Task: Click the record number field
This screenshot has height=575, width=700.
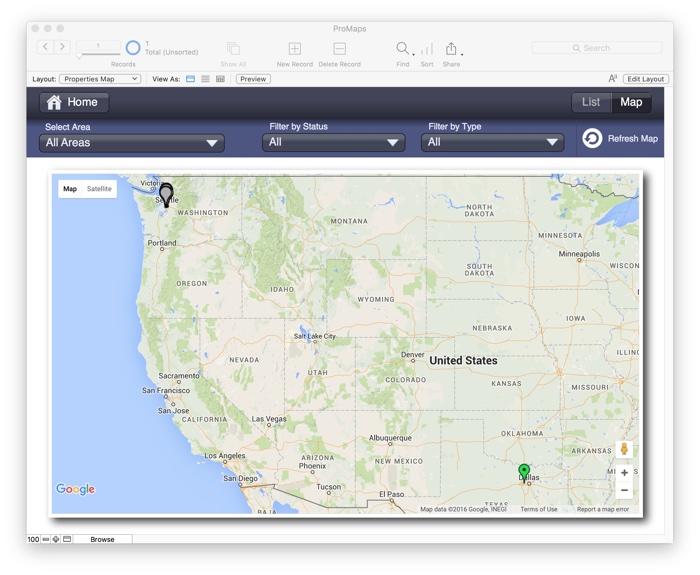Action: click(x=98, y=46)
